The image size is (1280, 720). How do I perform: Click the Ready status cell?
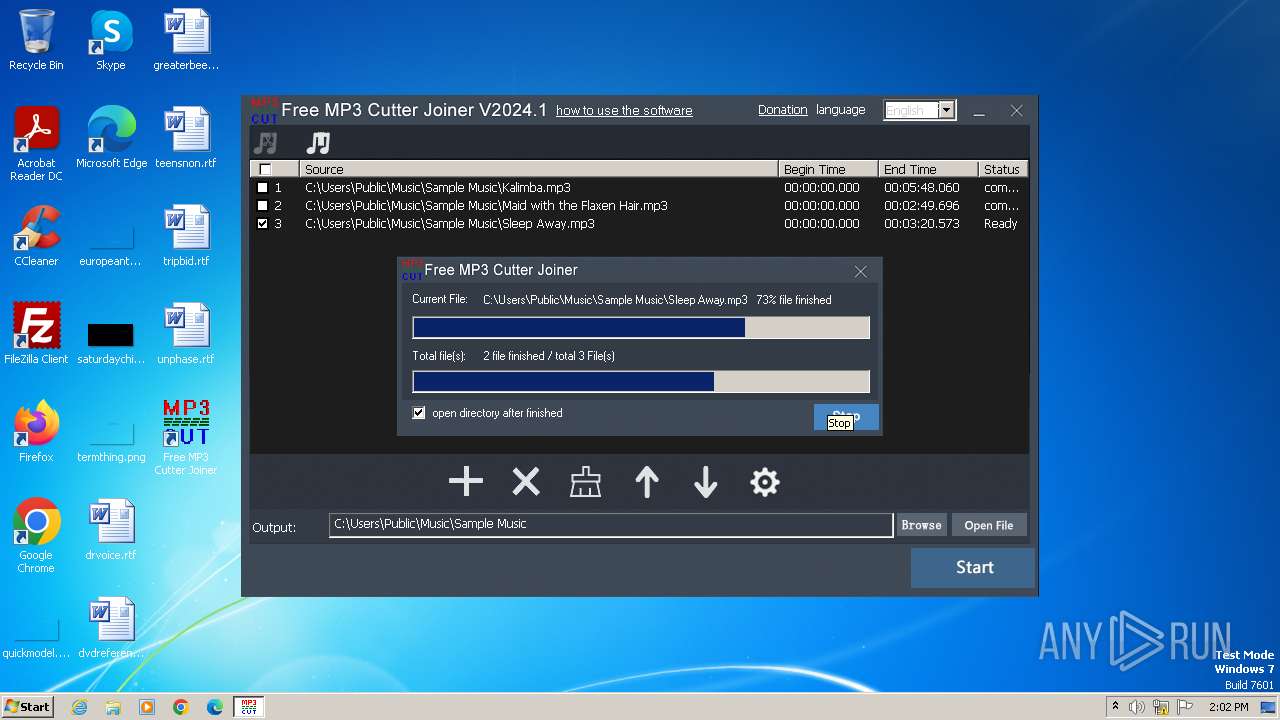tap(1001, 224)
